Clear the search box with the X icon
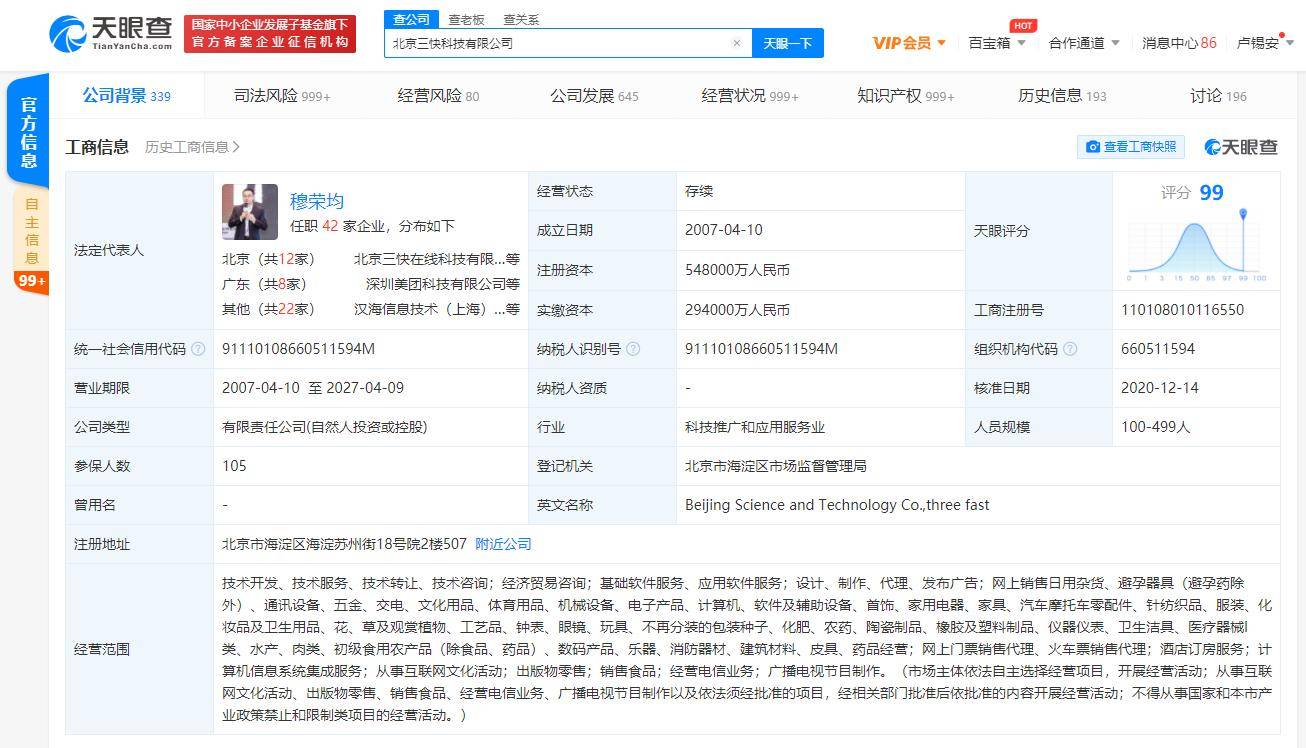The height and width of the screenshot is (748, 1306). (737, 43)
